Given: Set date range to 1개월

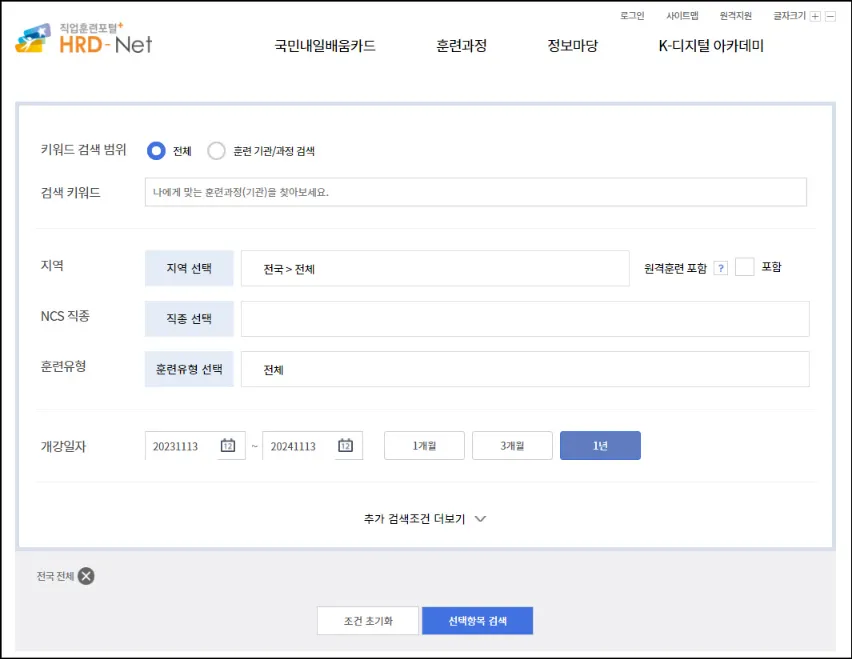Looking at the screenshot, I should click(x=424, y=445).
